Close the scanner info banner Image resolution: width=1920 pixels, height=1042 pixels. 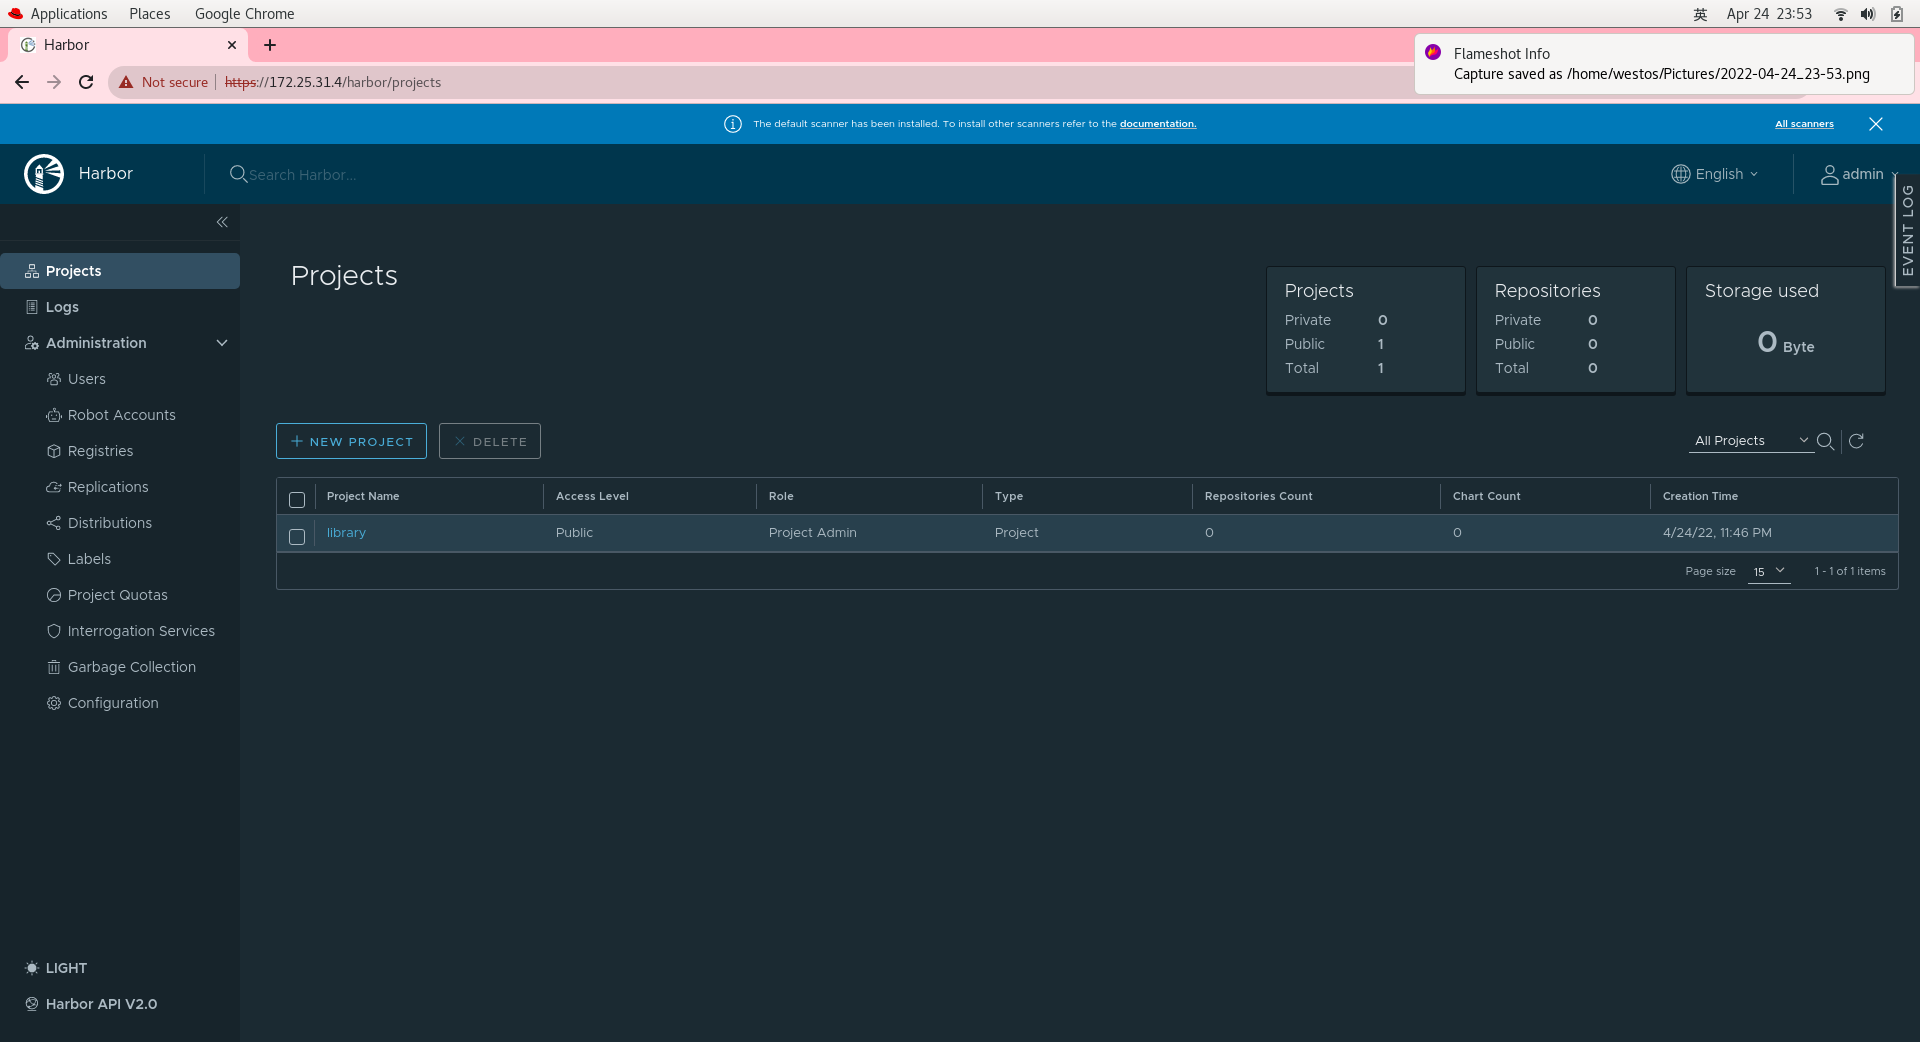pyautogui.click(x=1876, y=124)
